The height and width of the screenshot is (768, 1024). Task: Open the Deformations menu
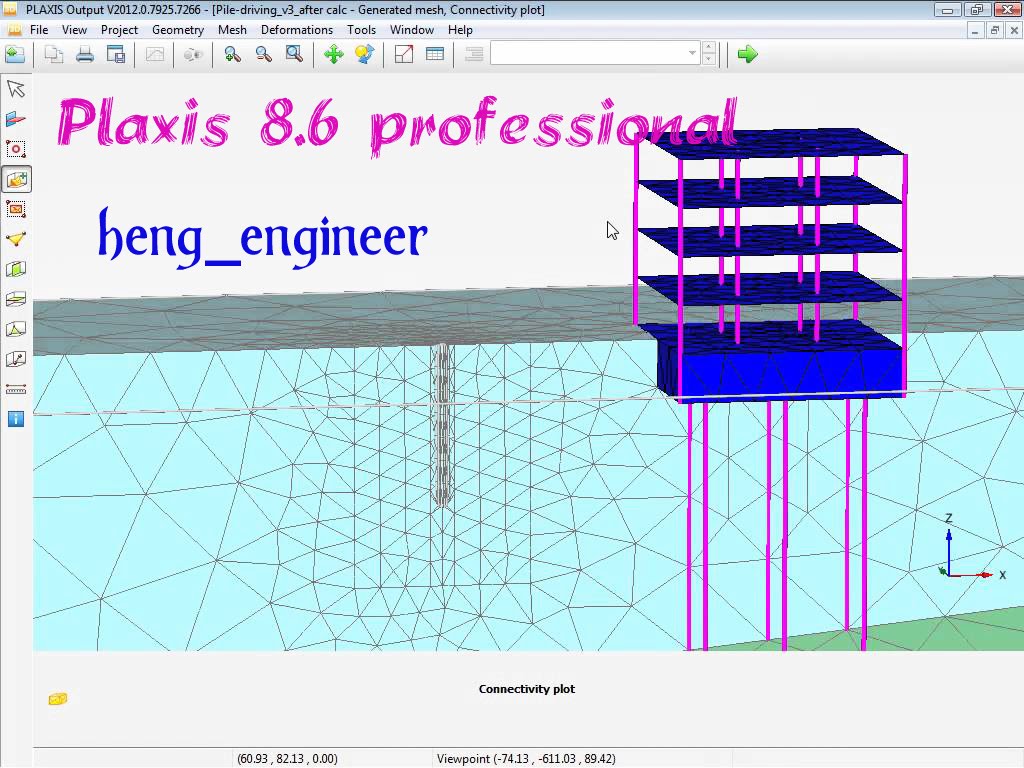point(296,30)
